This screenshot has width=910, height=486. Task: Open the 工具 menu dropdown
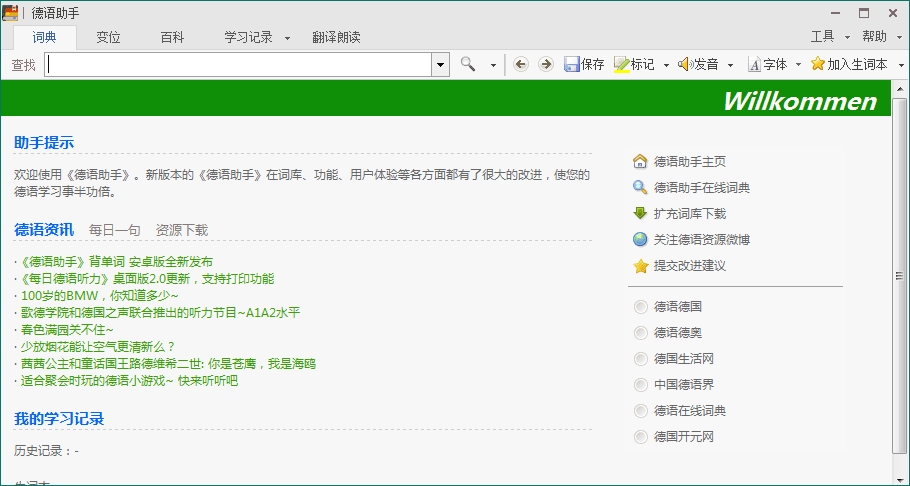click(827, 37)
